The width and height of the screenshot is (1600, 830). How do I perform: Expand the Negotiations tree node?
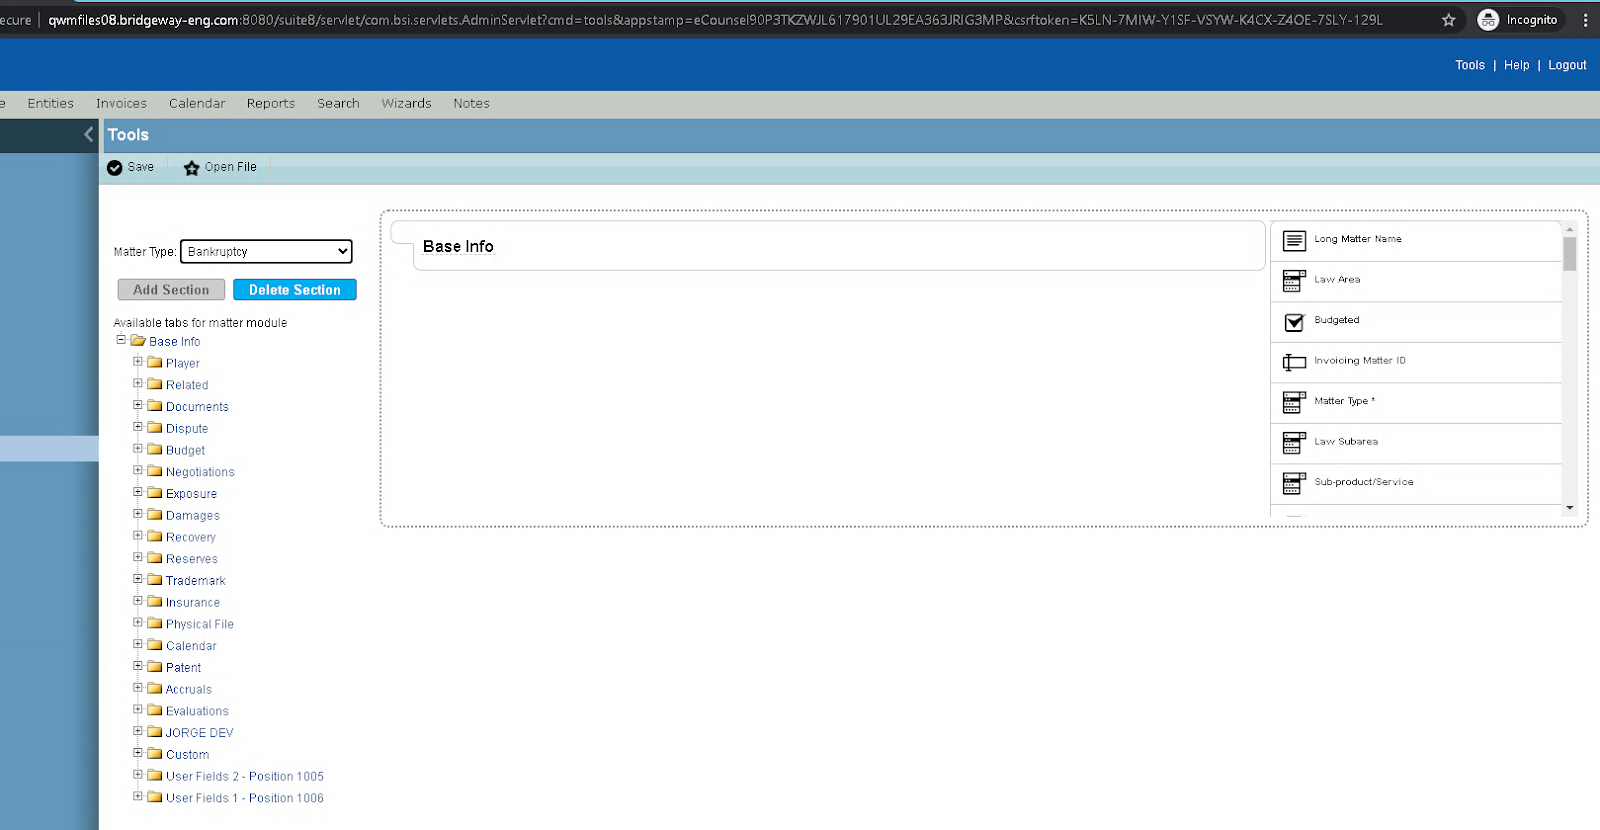[x=138, y=470]
